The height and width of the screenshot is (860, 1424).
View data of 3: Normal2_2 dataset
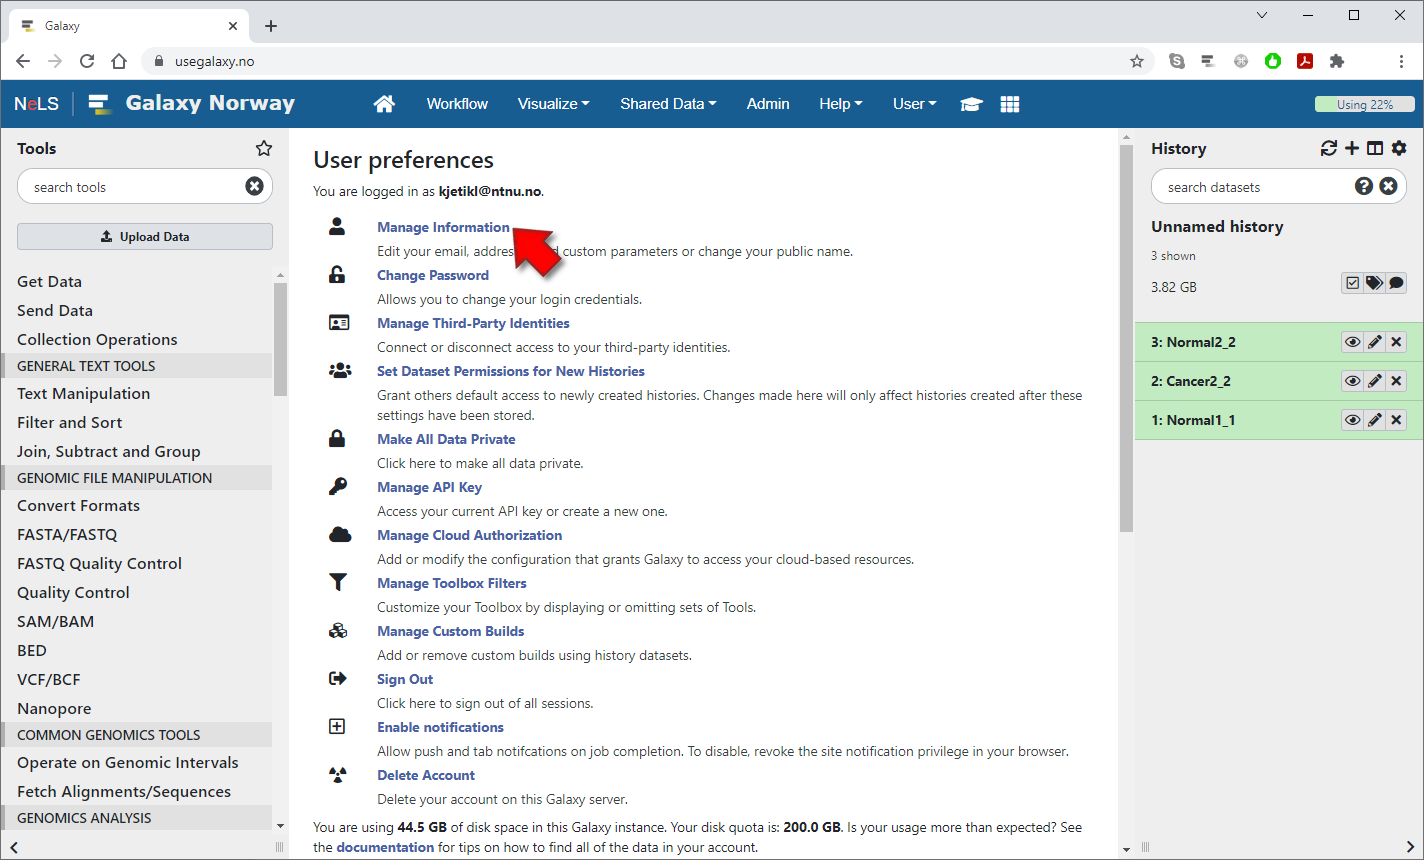coord(1352,342)
